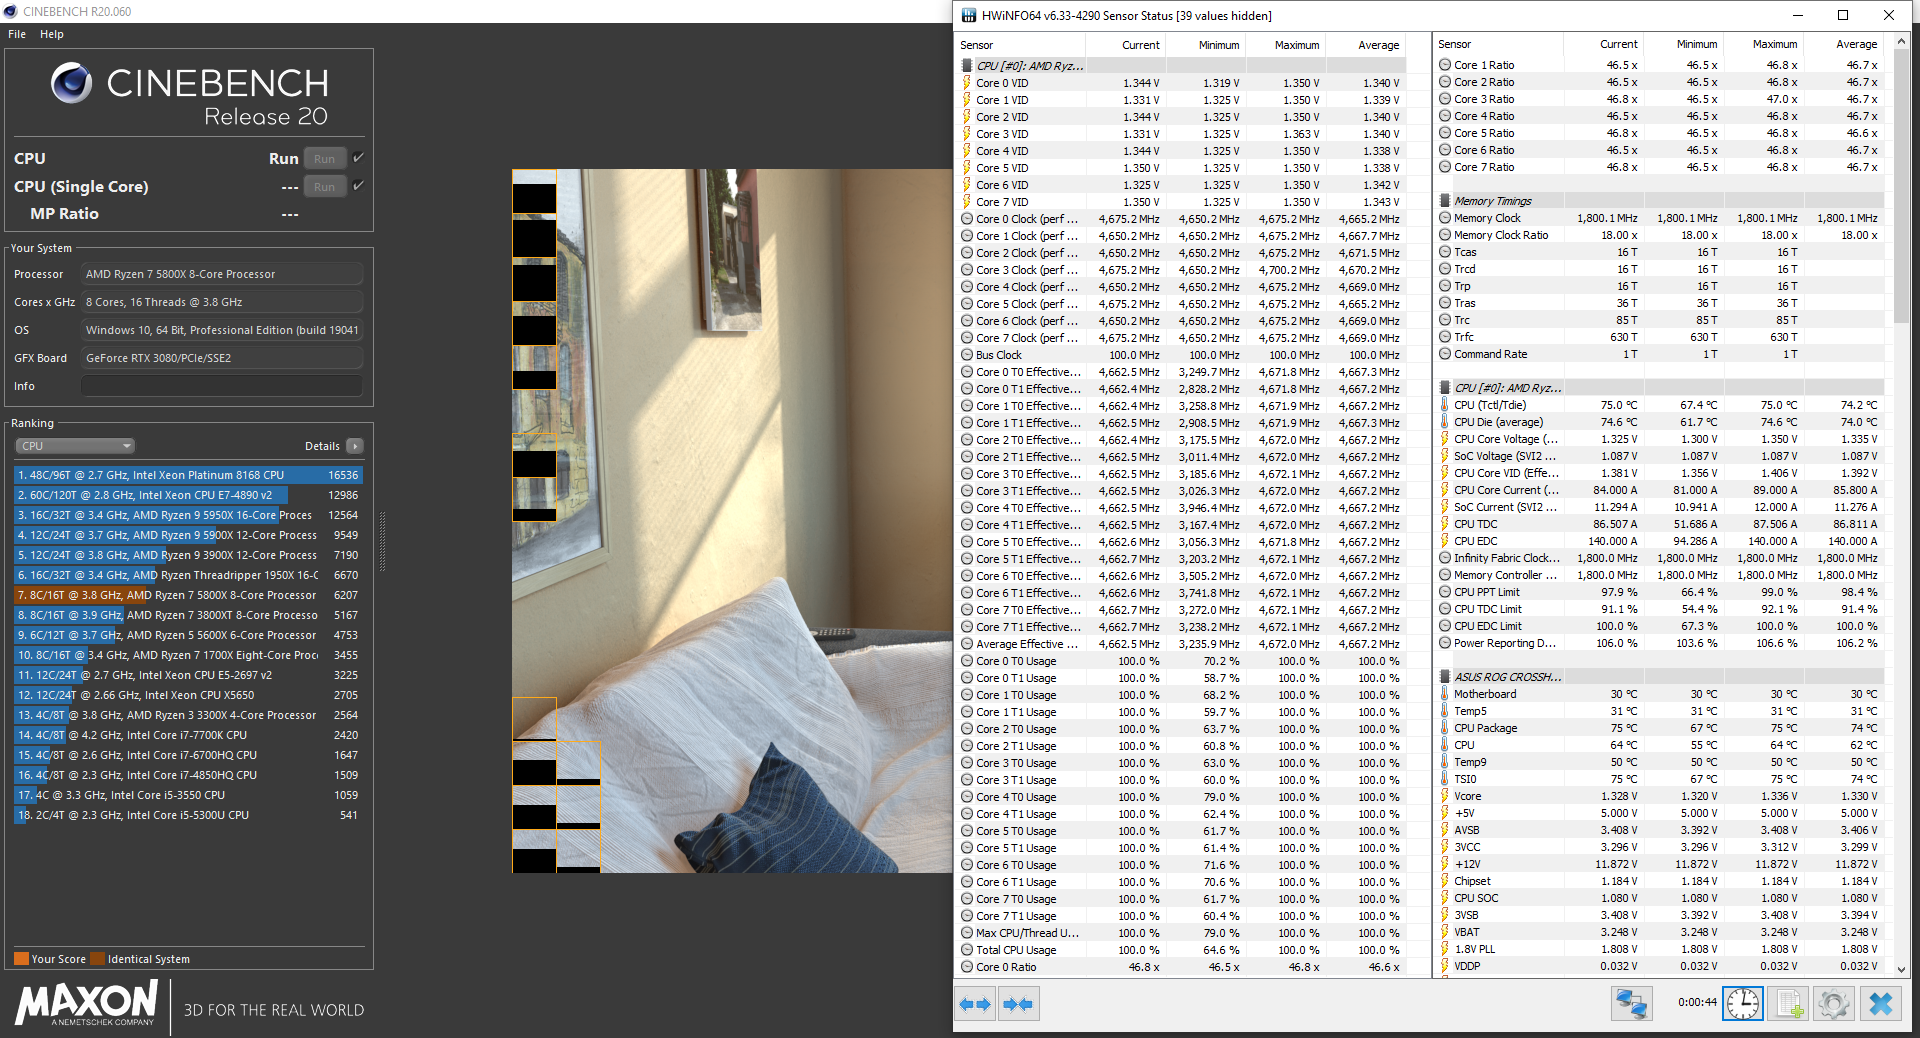
Task: Open the remote network monitoring icon in HWiNFO
Action: 1631,1003
